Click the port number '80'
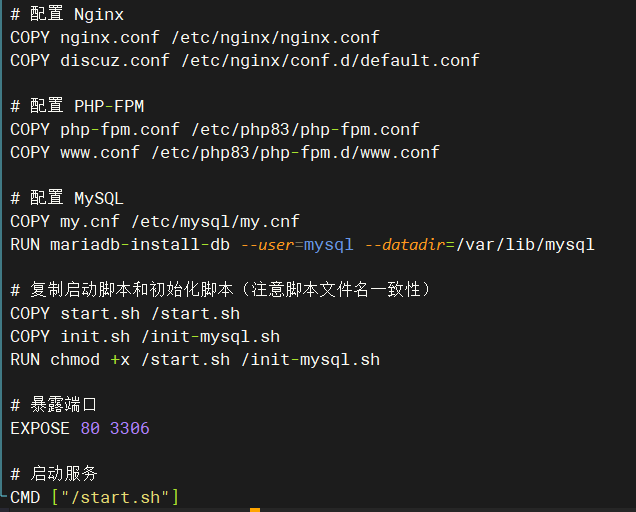636x512 pixels. [x=90, y=428]
